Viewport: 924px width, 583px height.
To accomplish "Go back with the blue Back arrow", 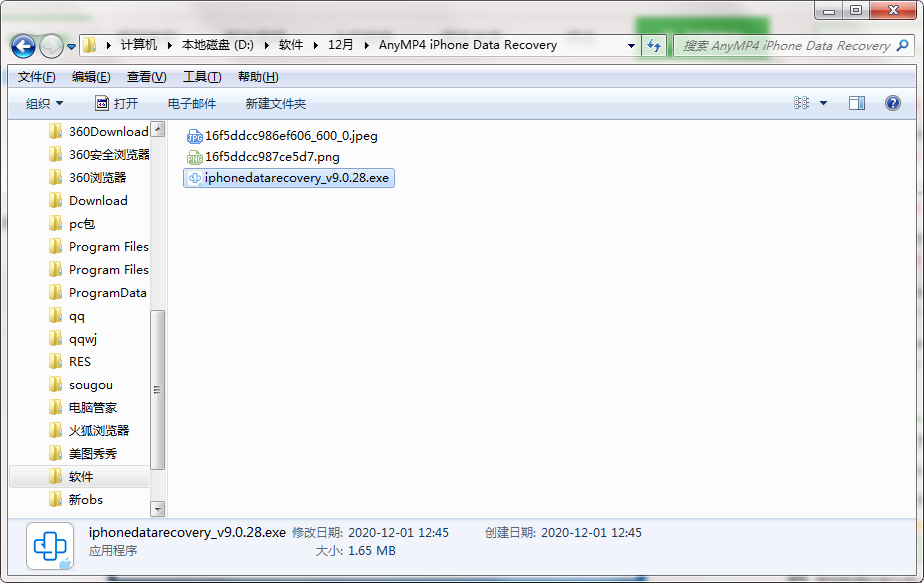I will (23, 46).
